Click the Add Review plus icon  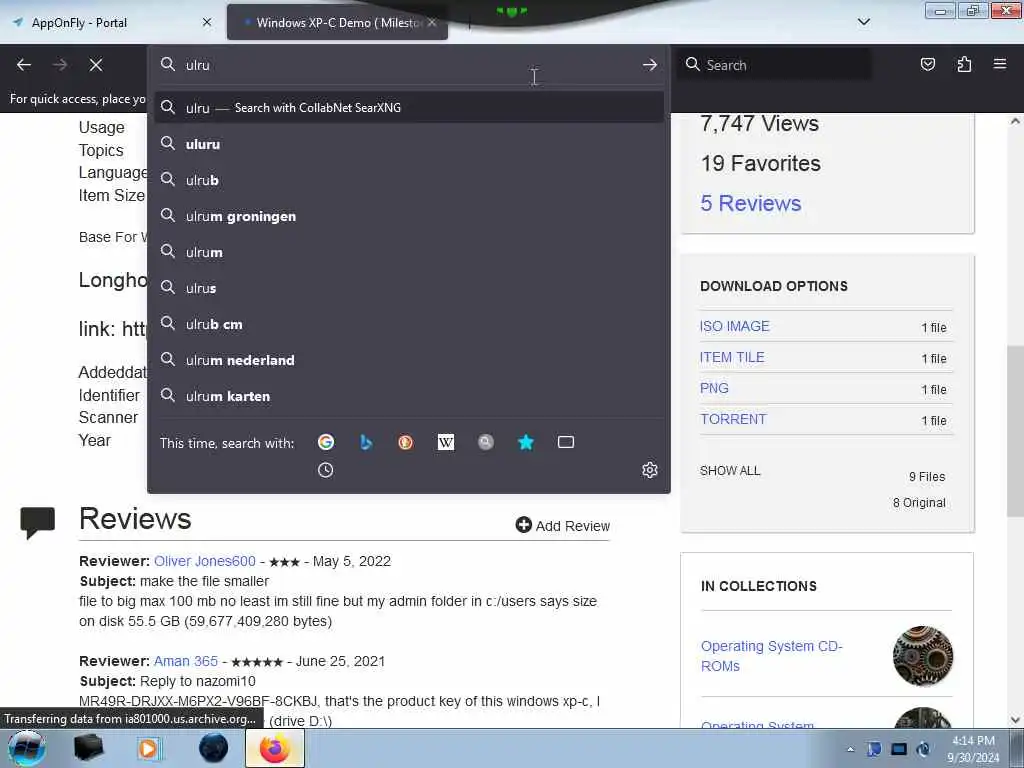tap(523, 524)
